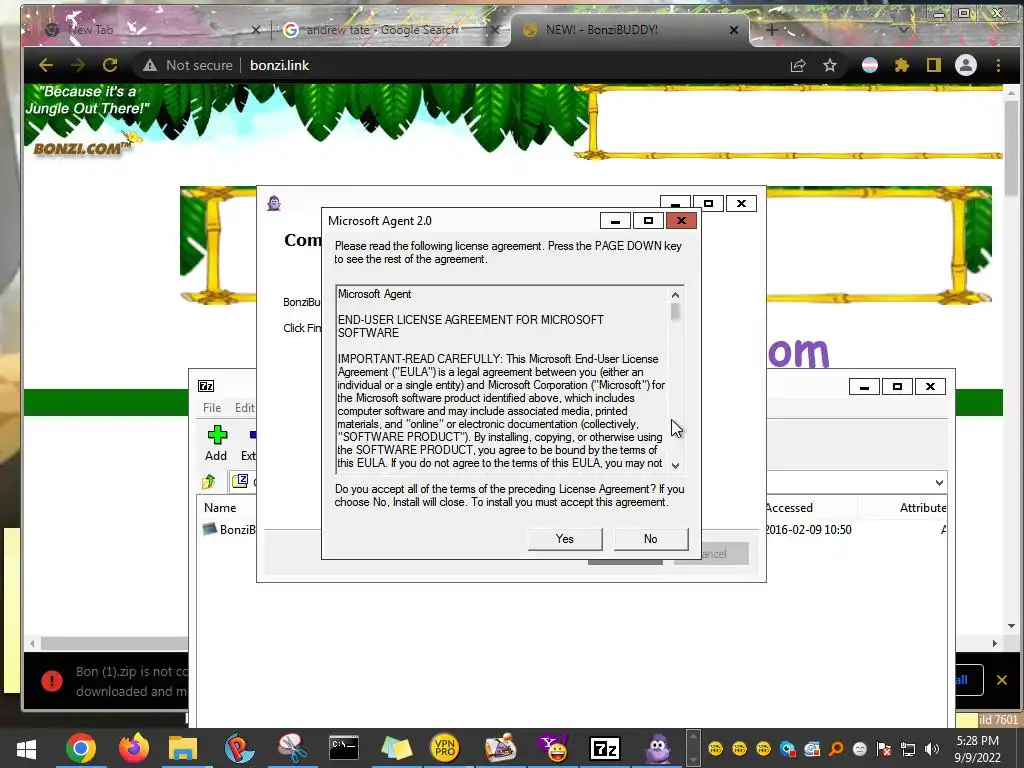Click the license scrollbar down arrow

pyautogui.click(x=675, y=465)
